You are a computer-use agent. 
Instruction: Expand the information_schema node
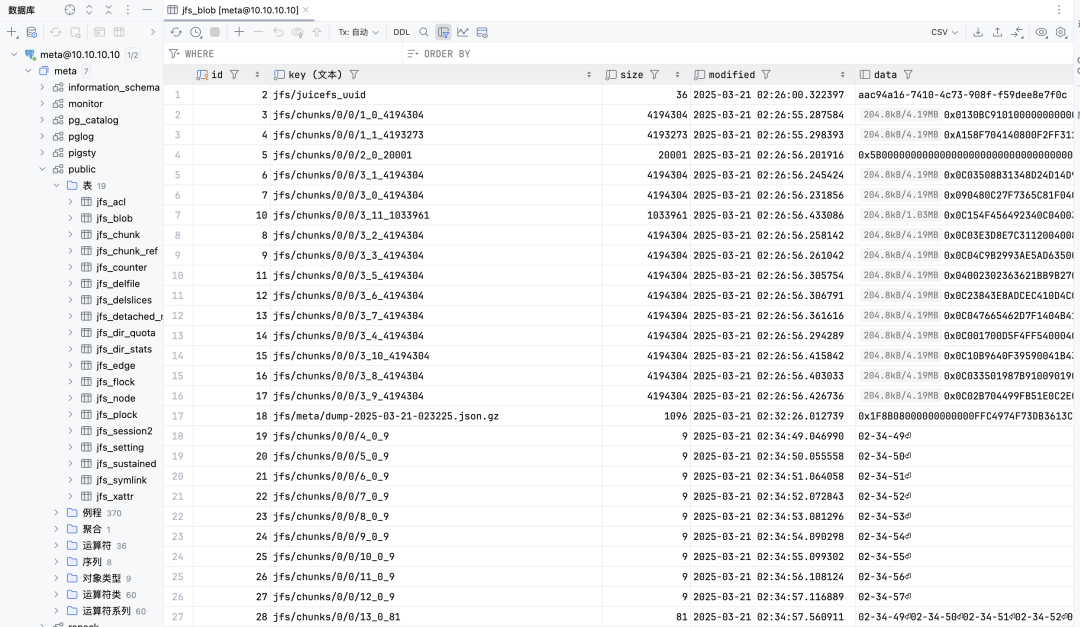tap(43, 88)
